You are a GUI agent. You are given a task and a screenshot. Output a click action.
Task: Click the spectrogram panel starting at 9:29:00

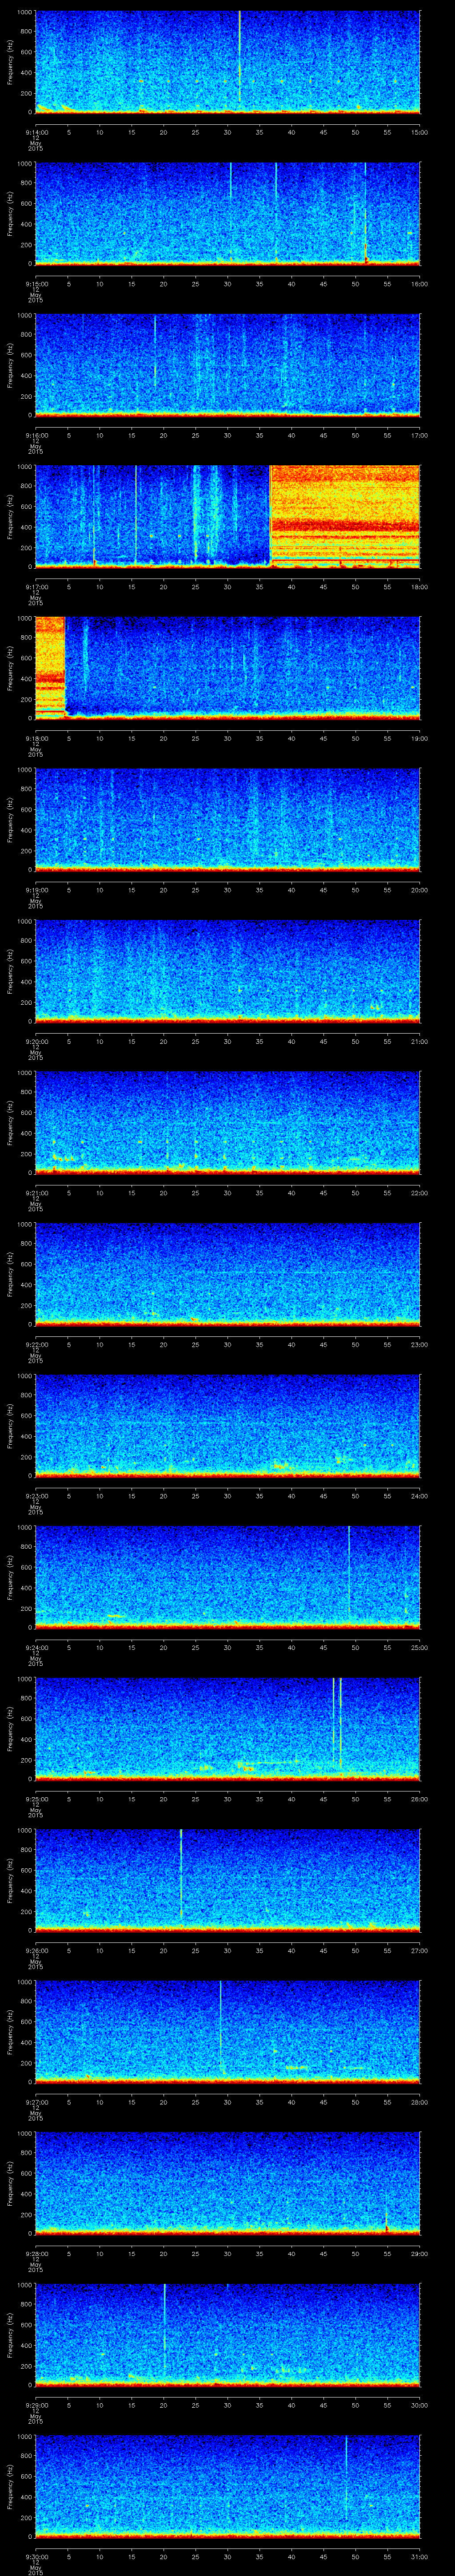227,2335
